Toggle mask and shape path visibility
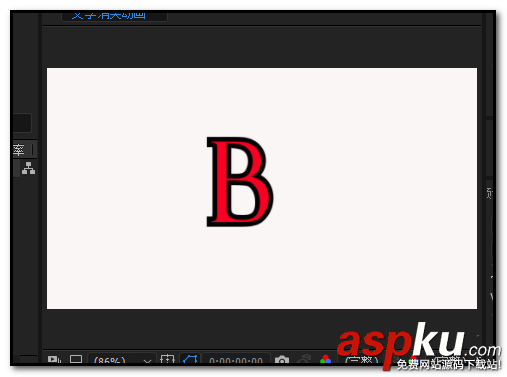 pyautogui.click(x=190, y=359)
